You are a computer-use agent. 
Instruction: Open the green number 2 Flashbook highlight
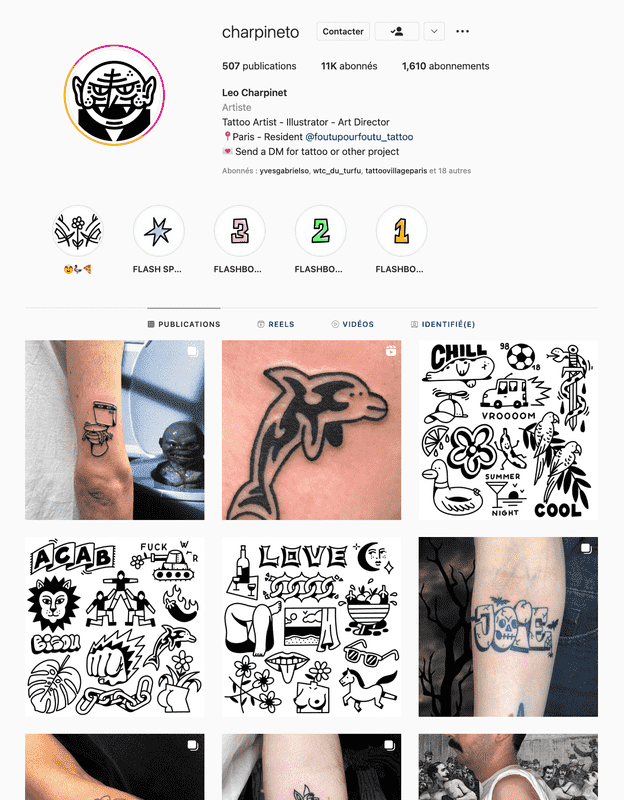[320, 231]
